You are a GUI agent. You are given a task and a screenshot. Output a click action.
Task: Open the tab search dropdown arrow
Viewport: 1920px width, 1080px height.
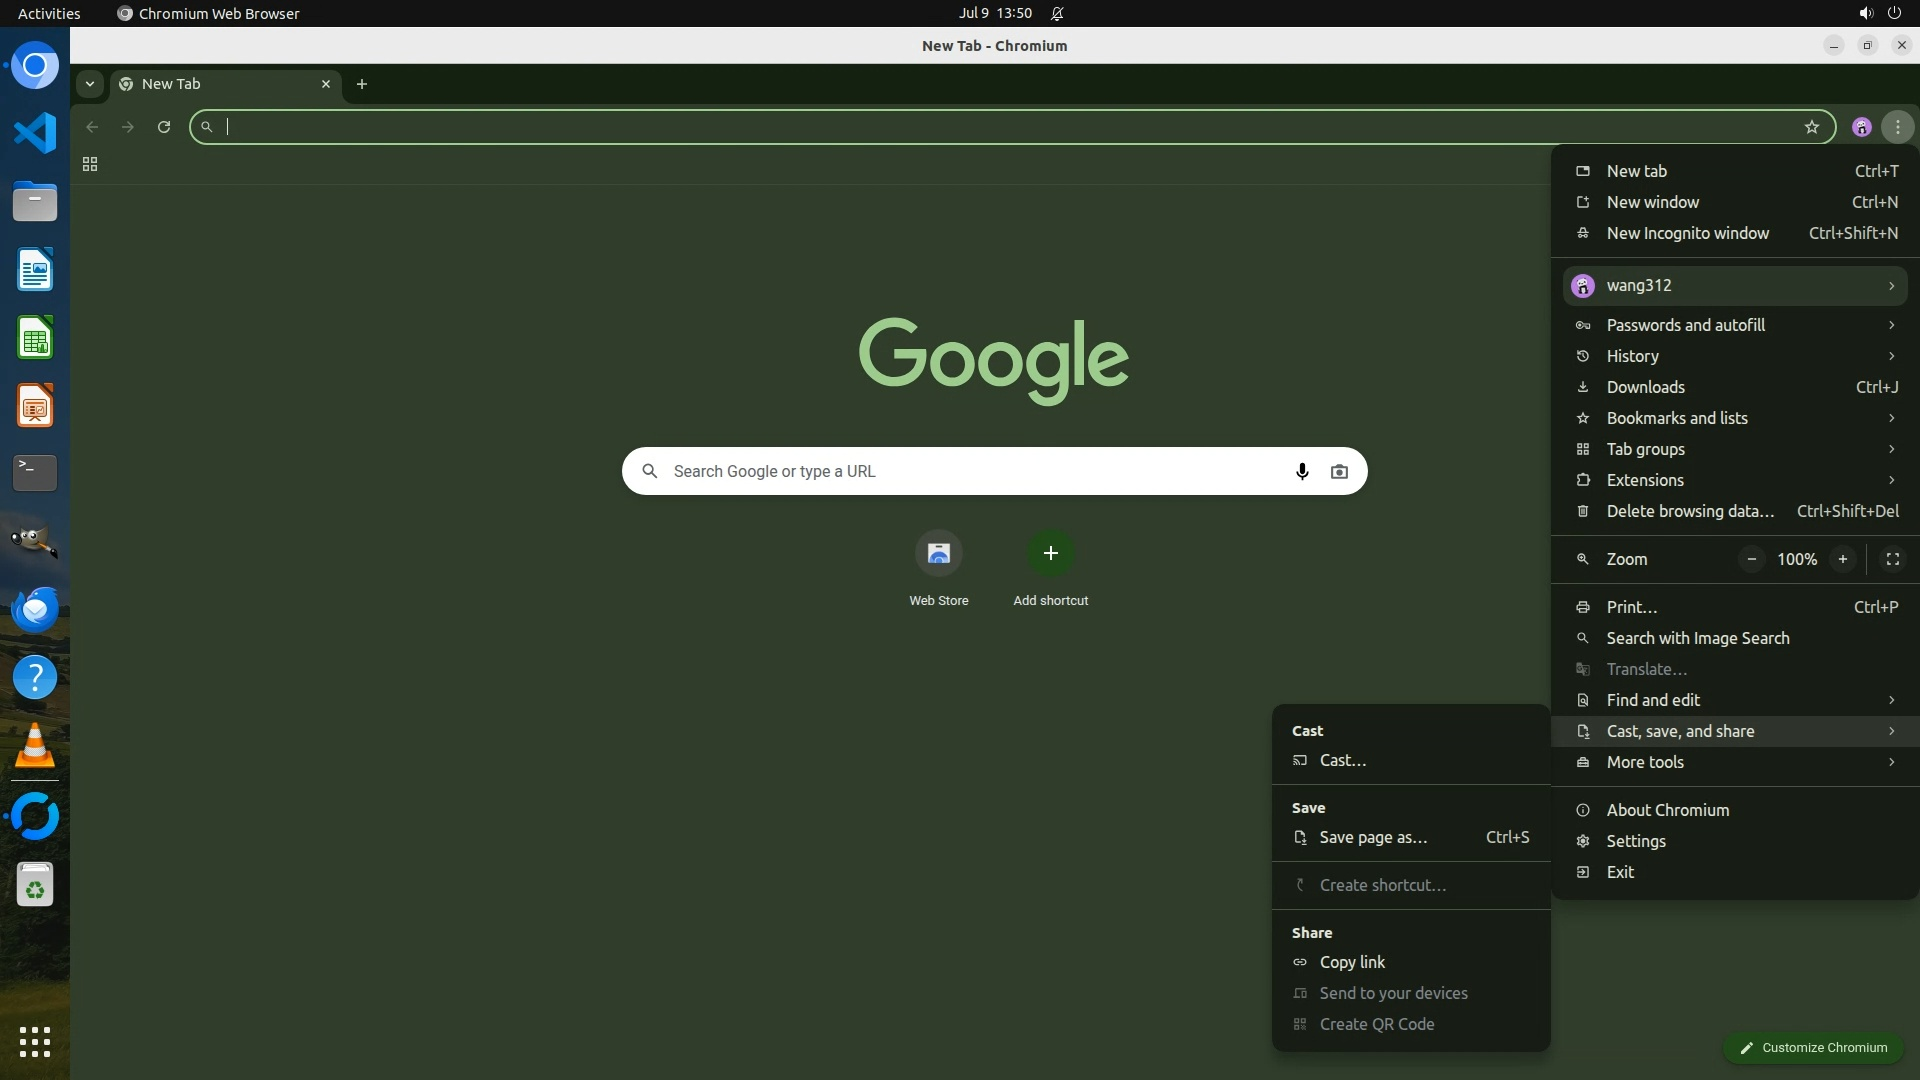(x=90, y=84)
